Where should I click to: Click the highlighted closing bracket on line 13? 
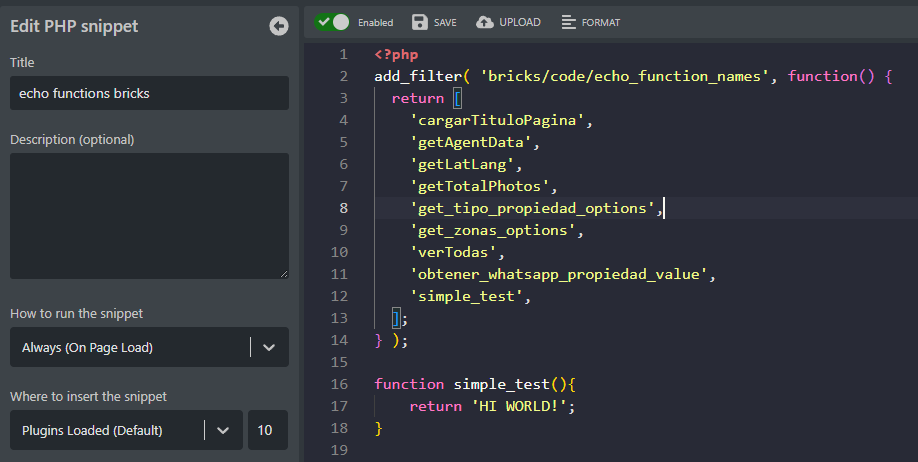coord(396,319)
